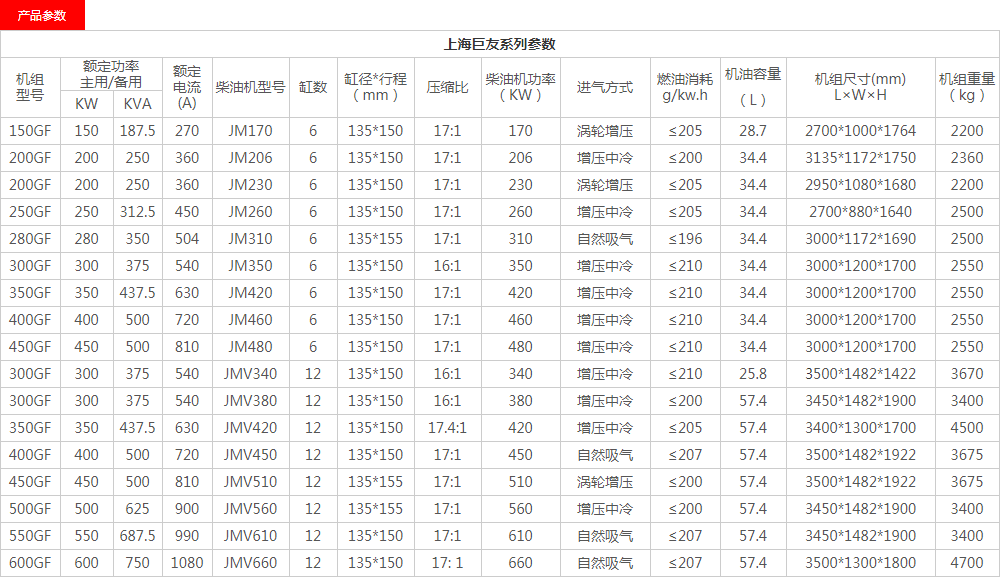Click the 机组重量 (kg) column header
The width and height of the screenshot is (1002, 577).
967,87
